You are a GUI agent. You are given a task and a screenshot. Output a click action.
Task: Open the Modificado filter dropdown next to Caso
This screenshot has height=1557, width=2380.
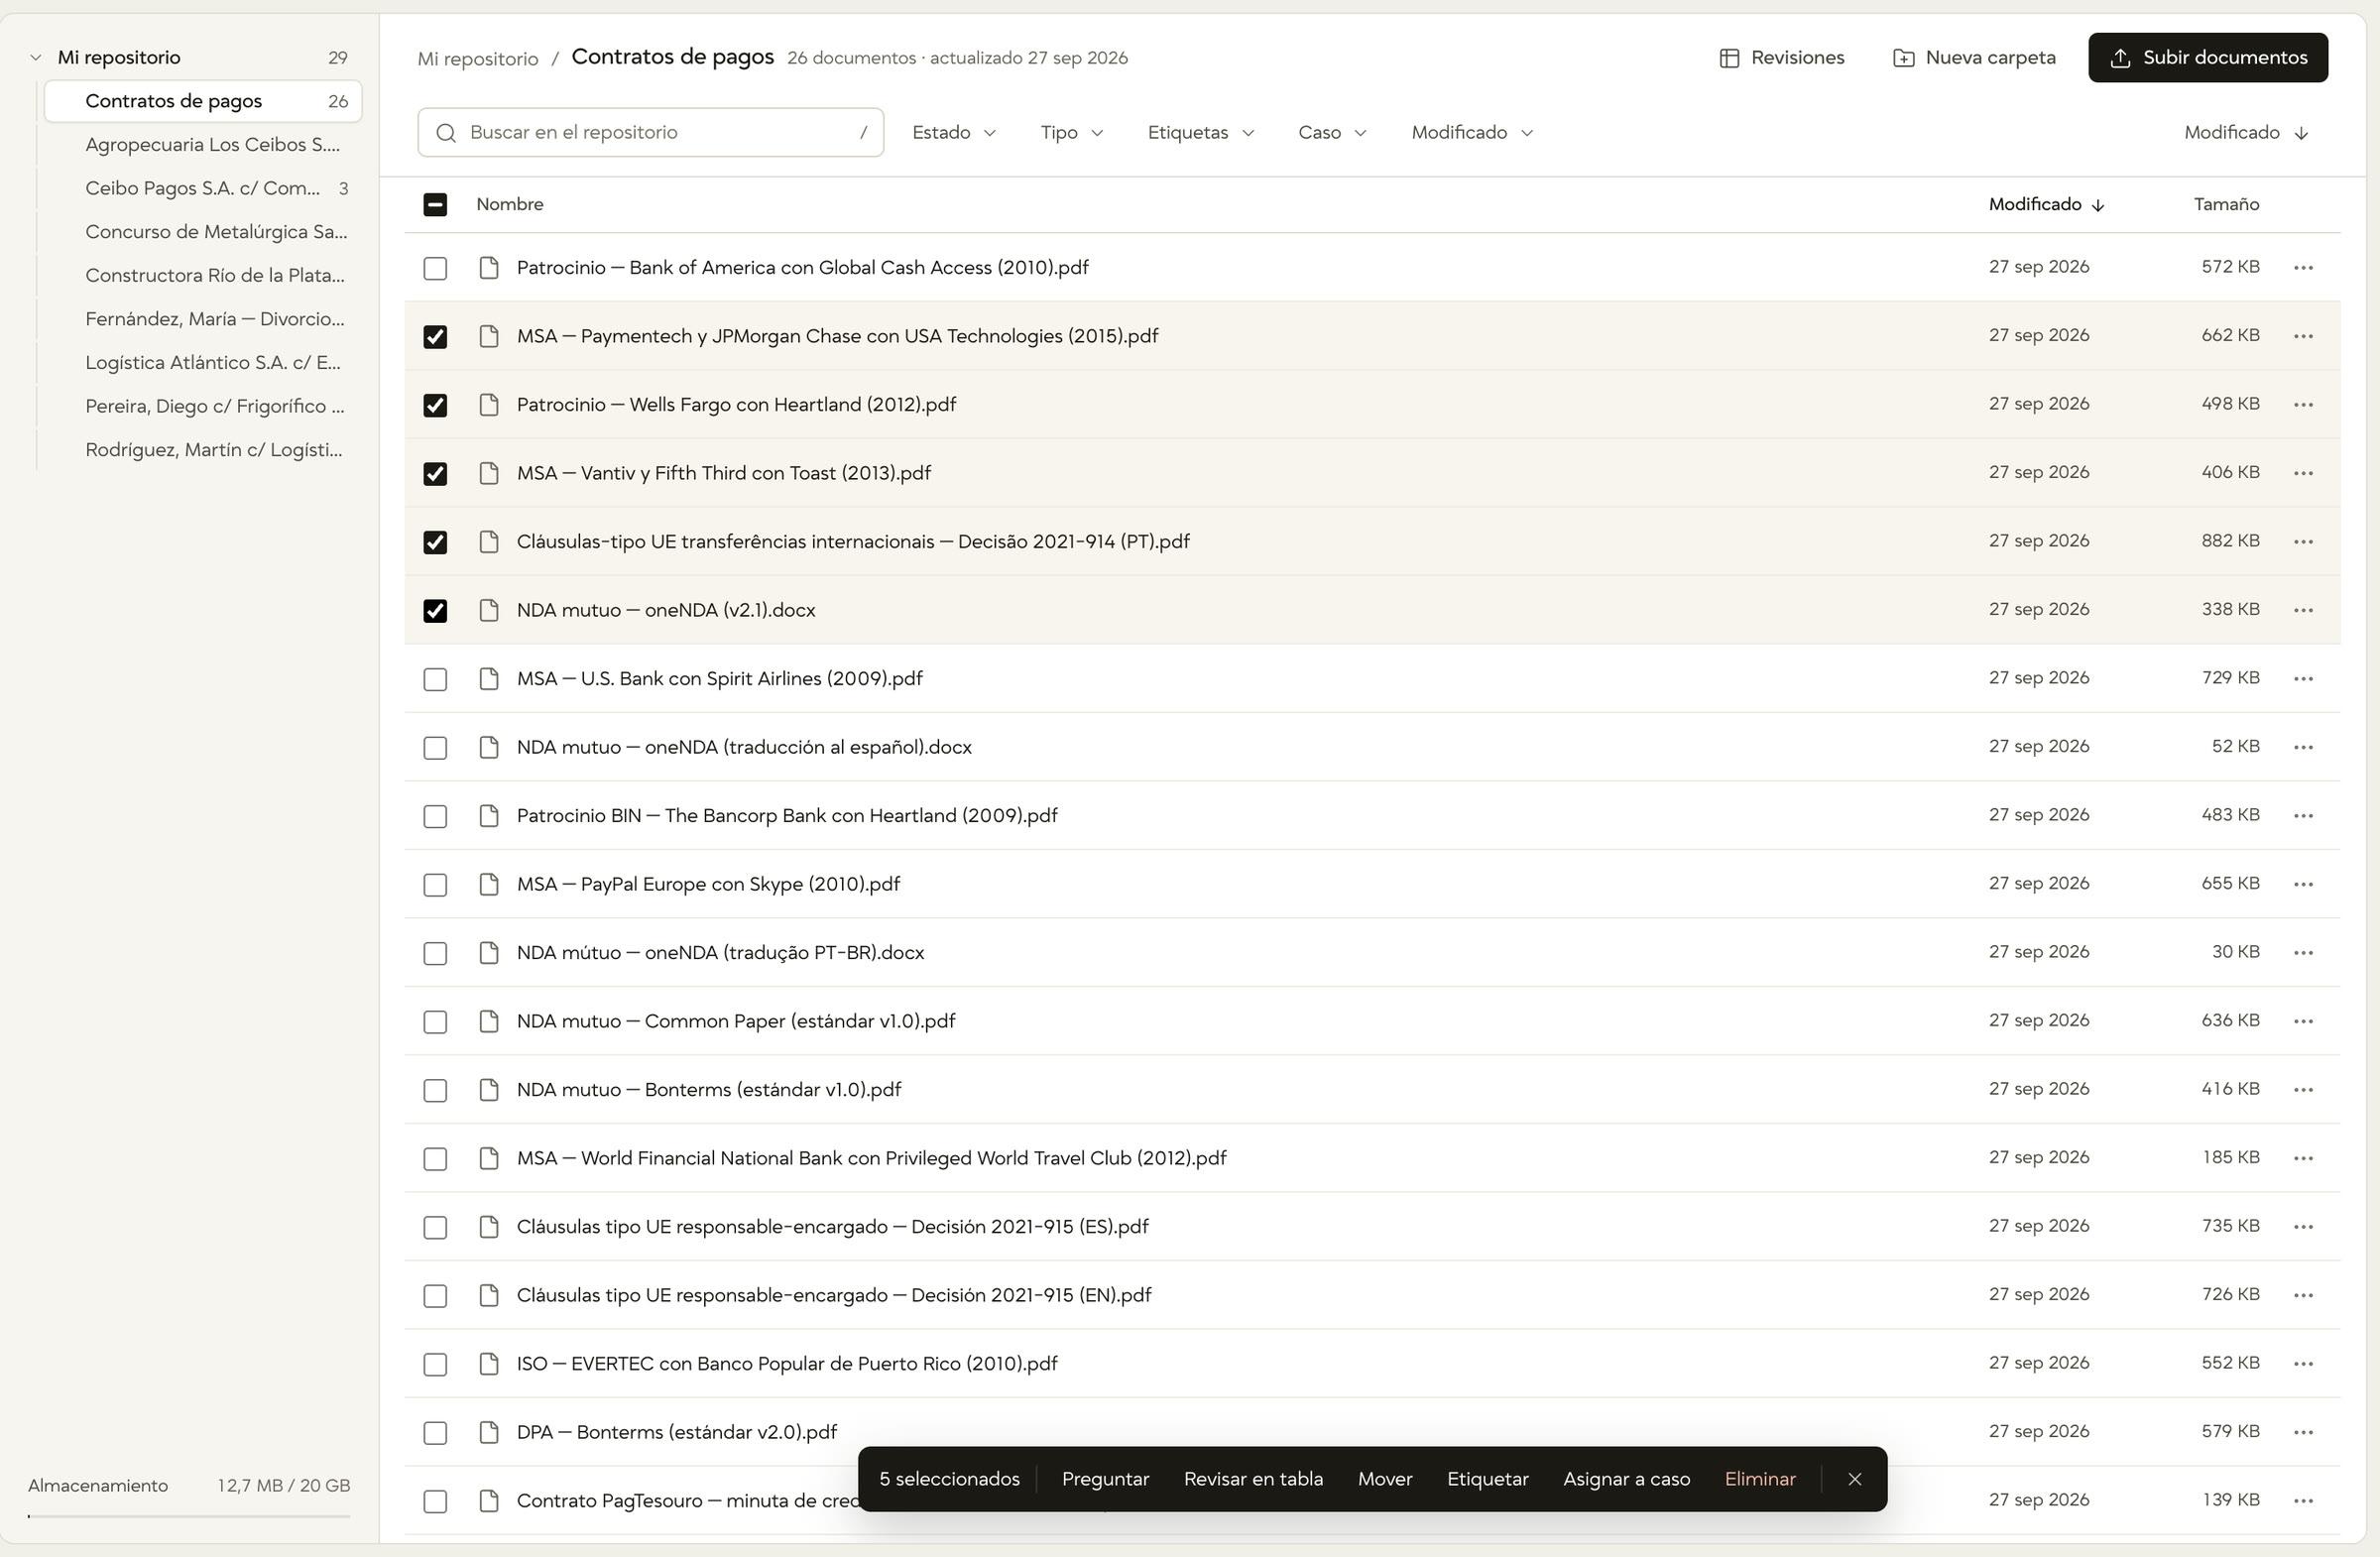pos(1471,132)
